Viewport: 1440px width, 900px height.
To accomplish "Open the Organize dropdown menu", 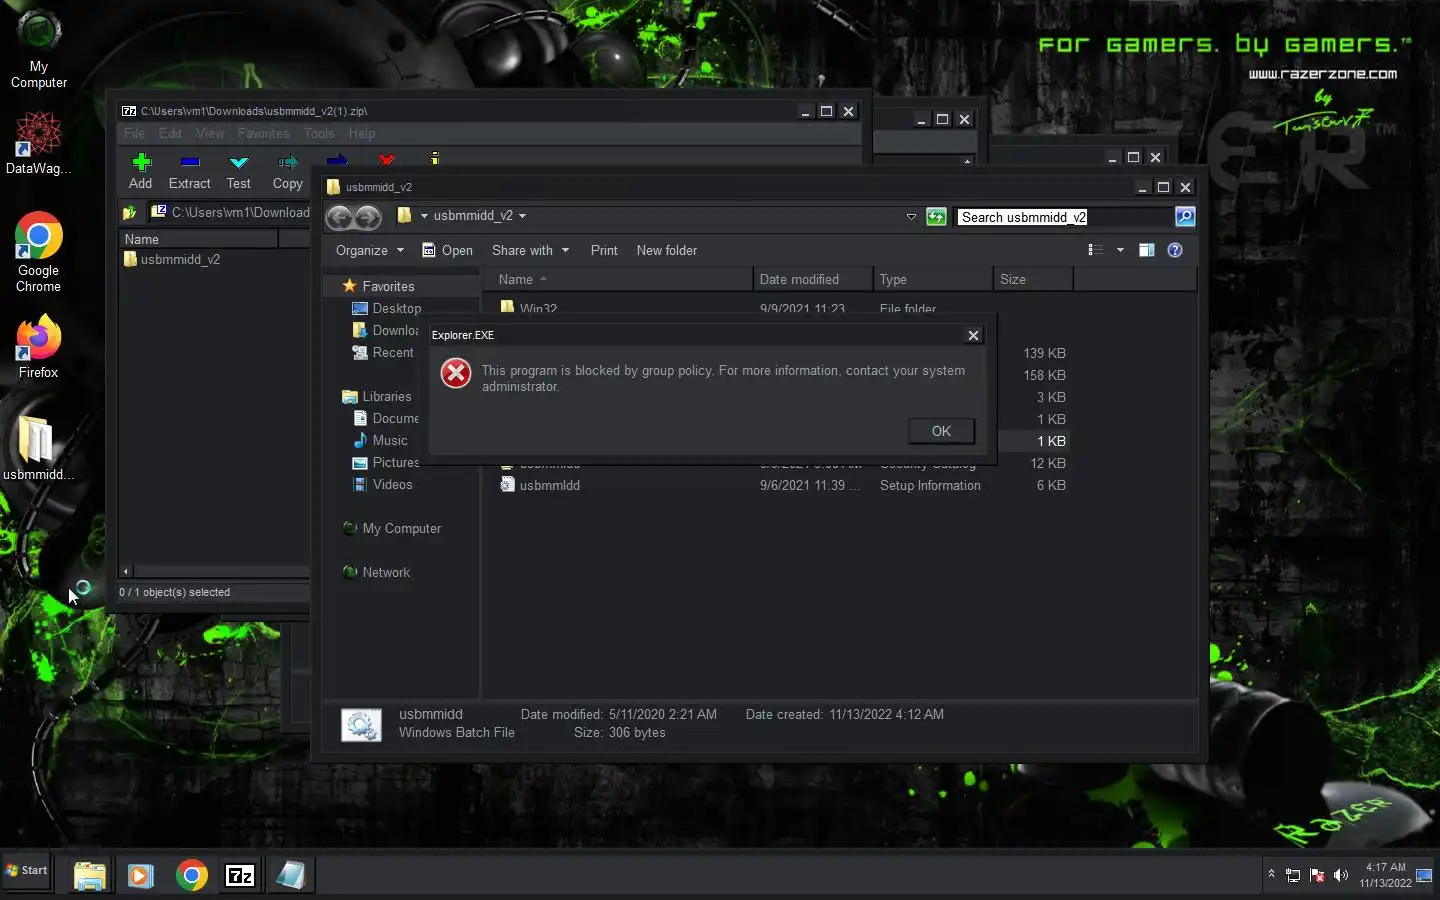I will [370, 250].
